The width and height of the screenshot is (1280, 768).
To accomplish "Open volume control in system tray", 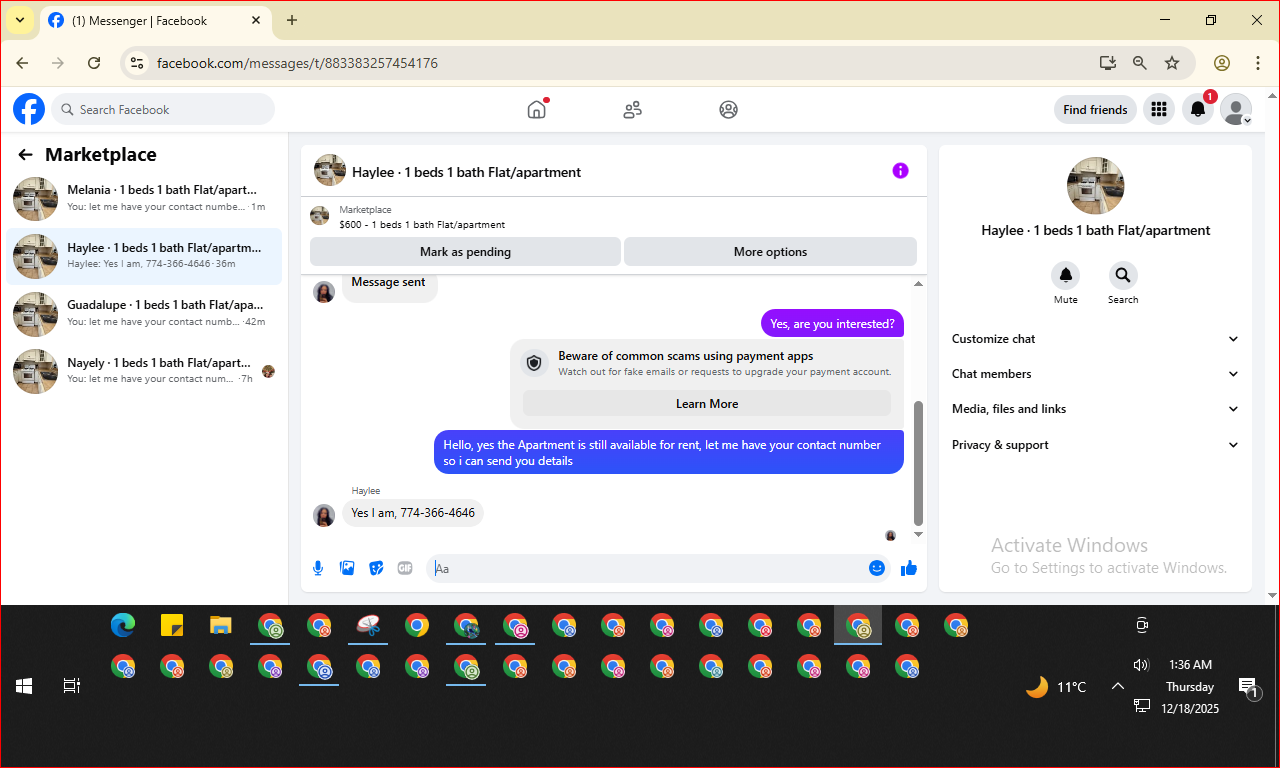I will click(1141, 665).
